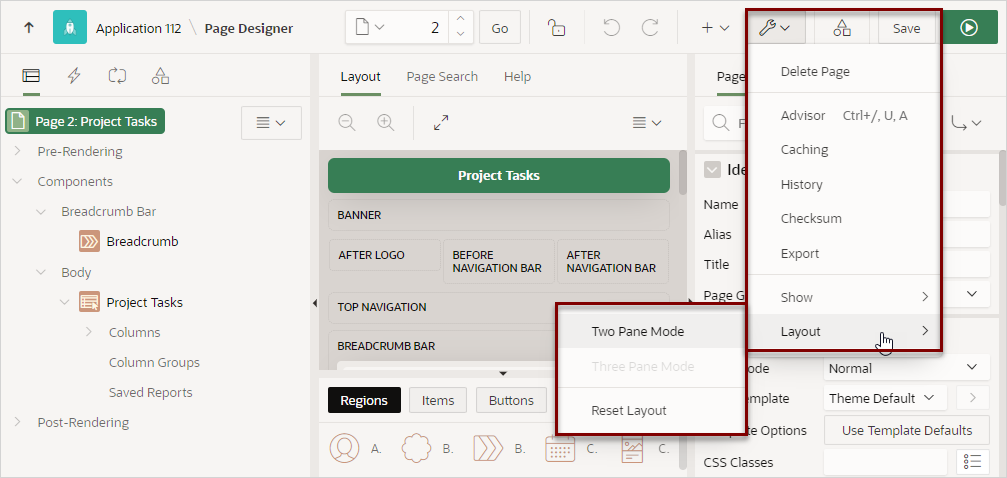Image resolution: width=1007 pixels, height=478 pixels.
Task: Switch to the Page Search tab
Action: pyautogui.click(x=442, y=76)
